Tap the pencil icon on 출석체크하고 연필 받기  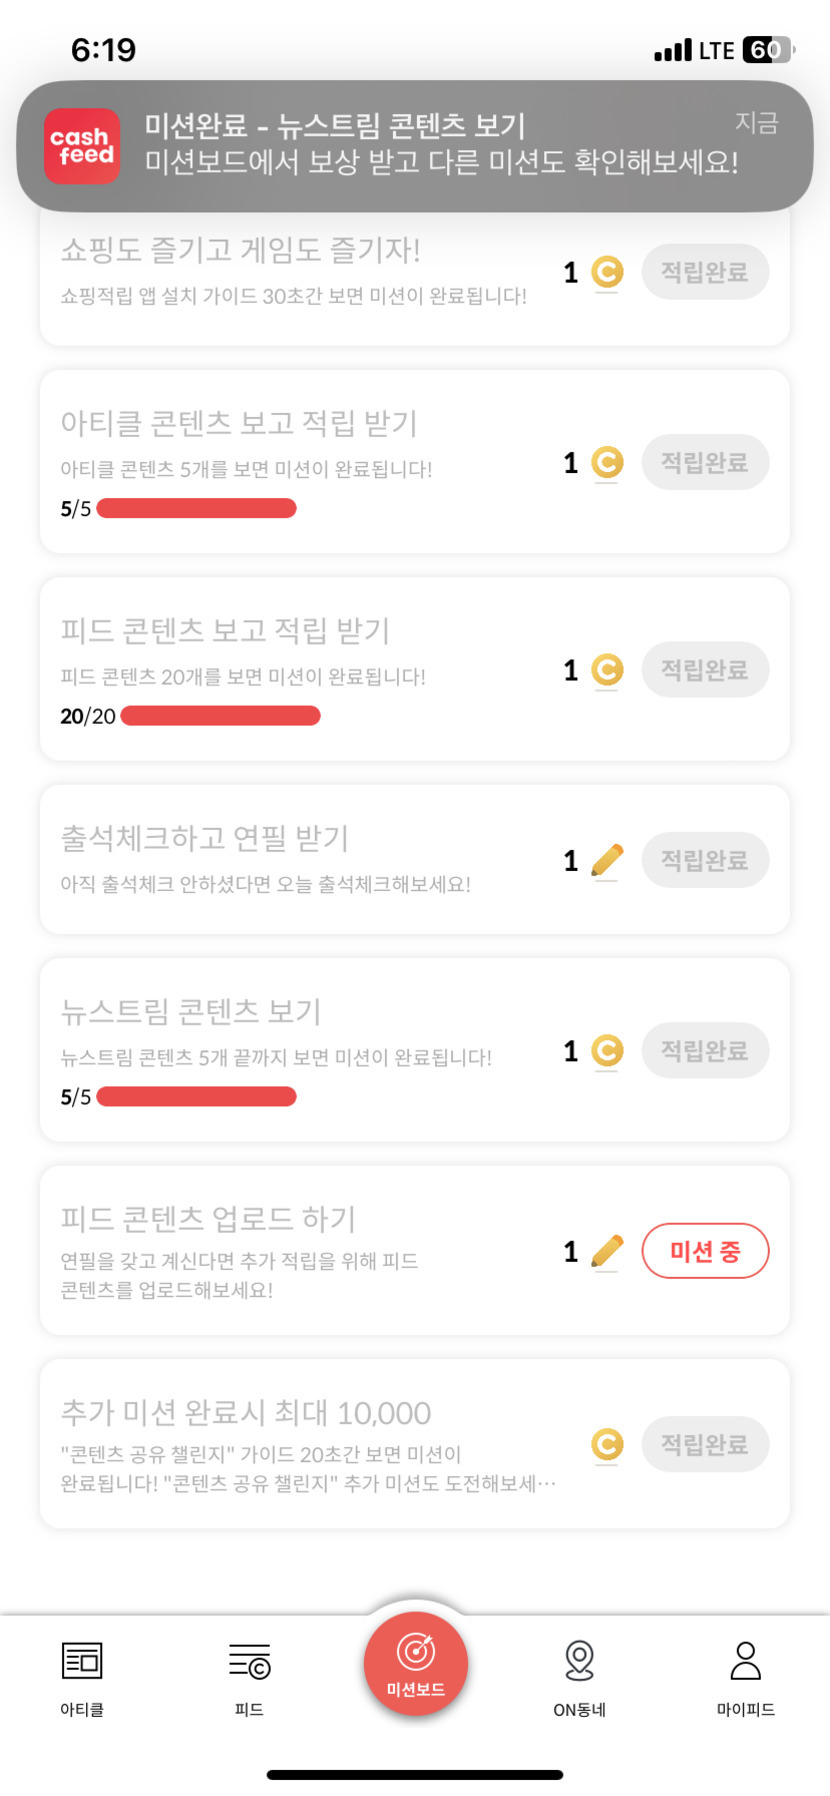[607, 860]
